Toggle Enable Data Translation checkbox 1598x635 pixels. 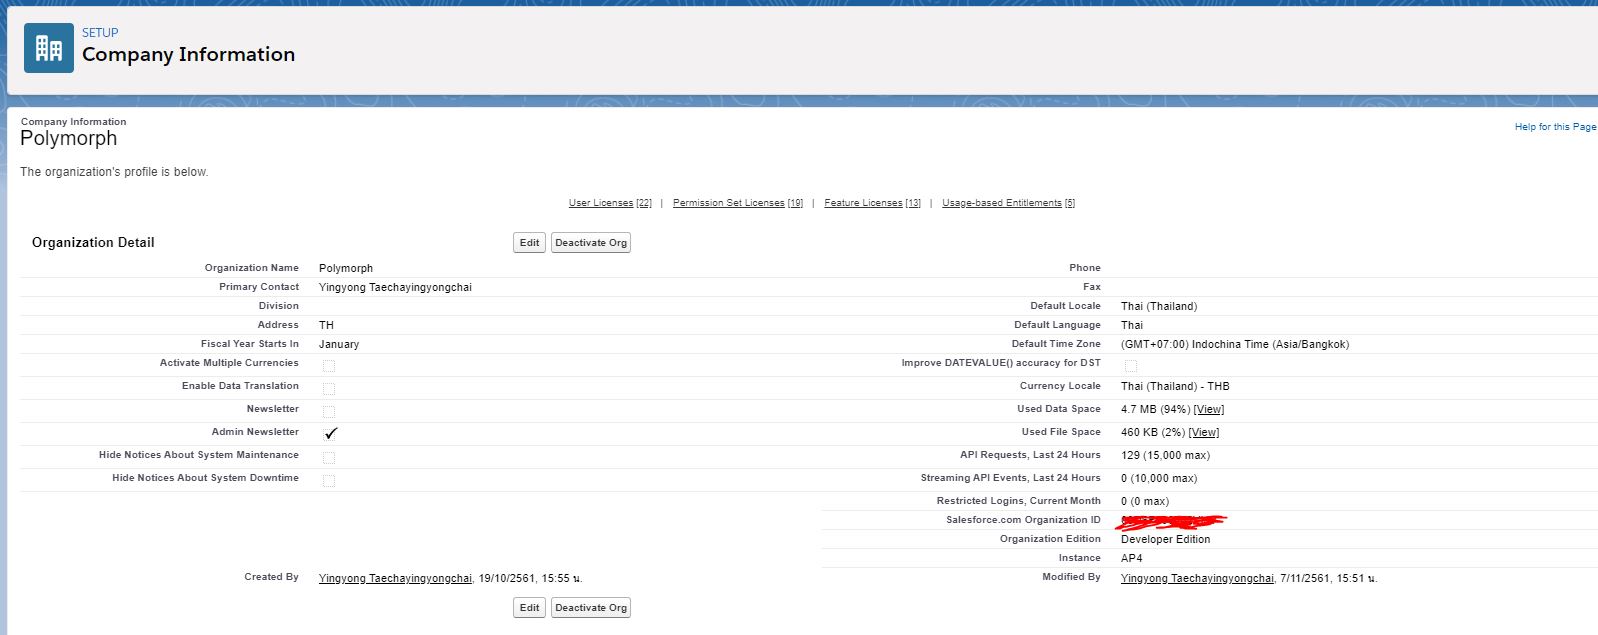(x=329, y=389)
